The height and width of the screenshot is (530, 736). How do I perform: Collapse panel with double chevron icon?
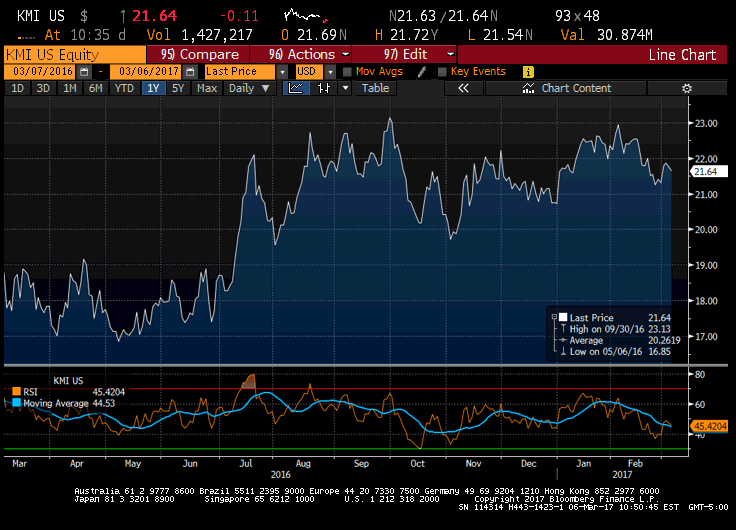point(463,88)
